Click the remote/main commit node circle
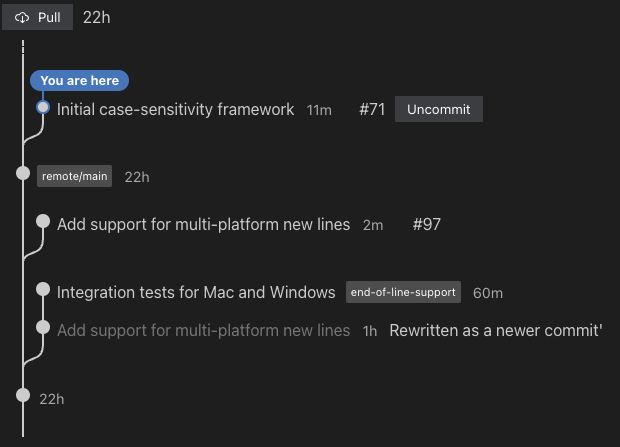The image size is (620, 447). tap(23, 173)
